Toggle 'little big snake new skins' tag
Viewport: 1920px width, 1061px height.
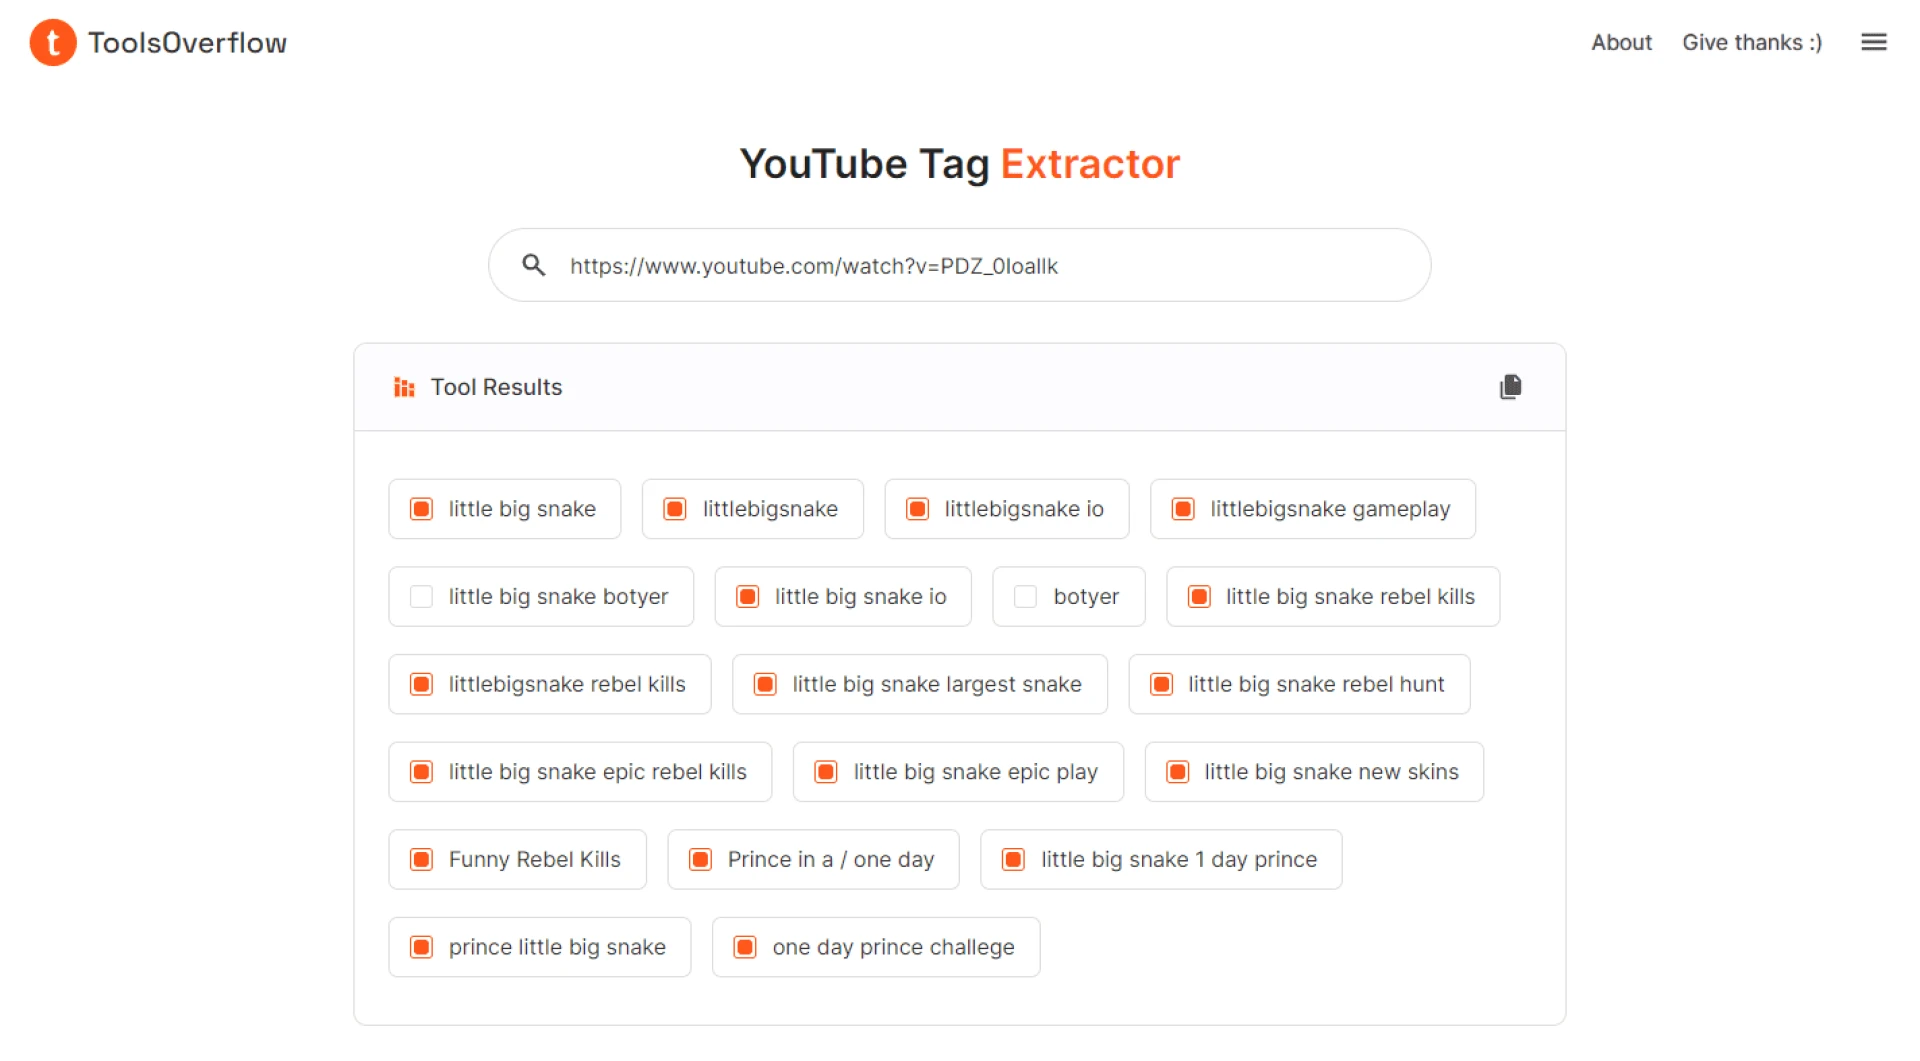(x=1178, y=772)
